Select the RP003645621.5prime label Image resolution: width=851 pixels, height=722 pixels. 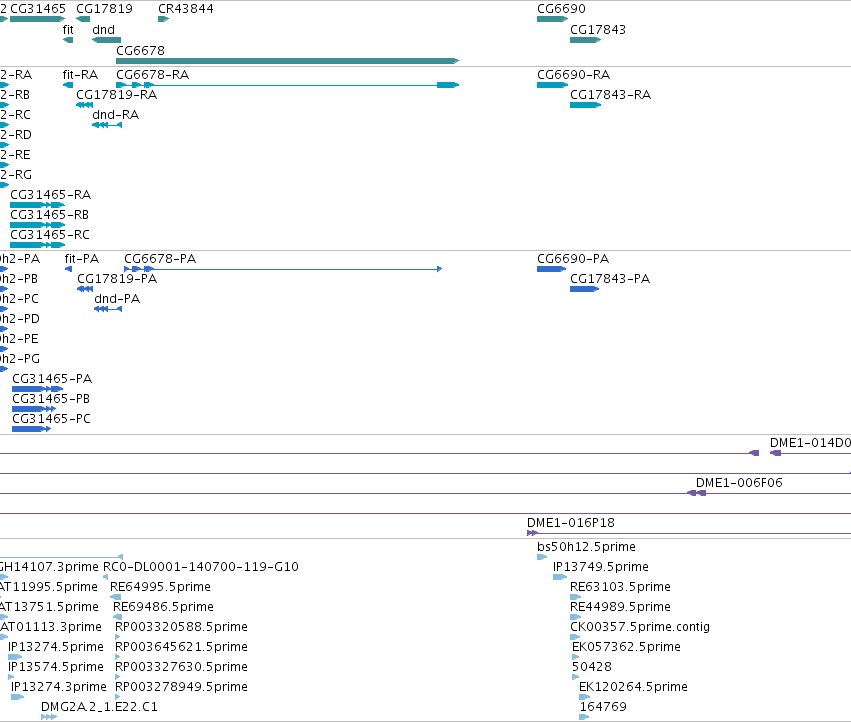[x=181, y=647]
